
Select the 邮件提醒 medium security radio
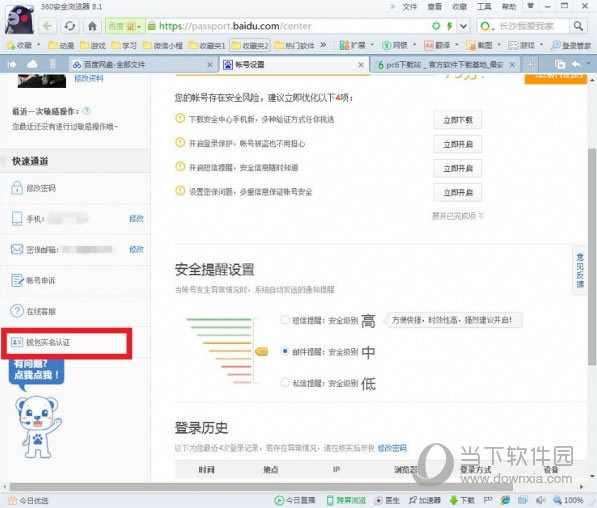(285, 351)
